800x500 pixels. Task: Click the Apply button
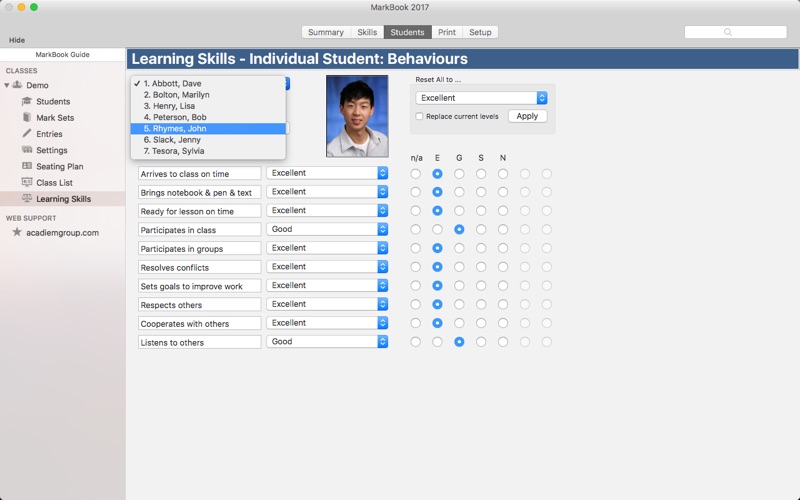pos(527,116)
